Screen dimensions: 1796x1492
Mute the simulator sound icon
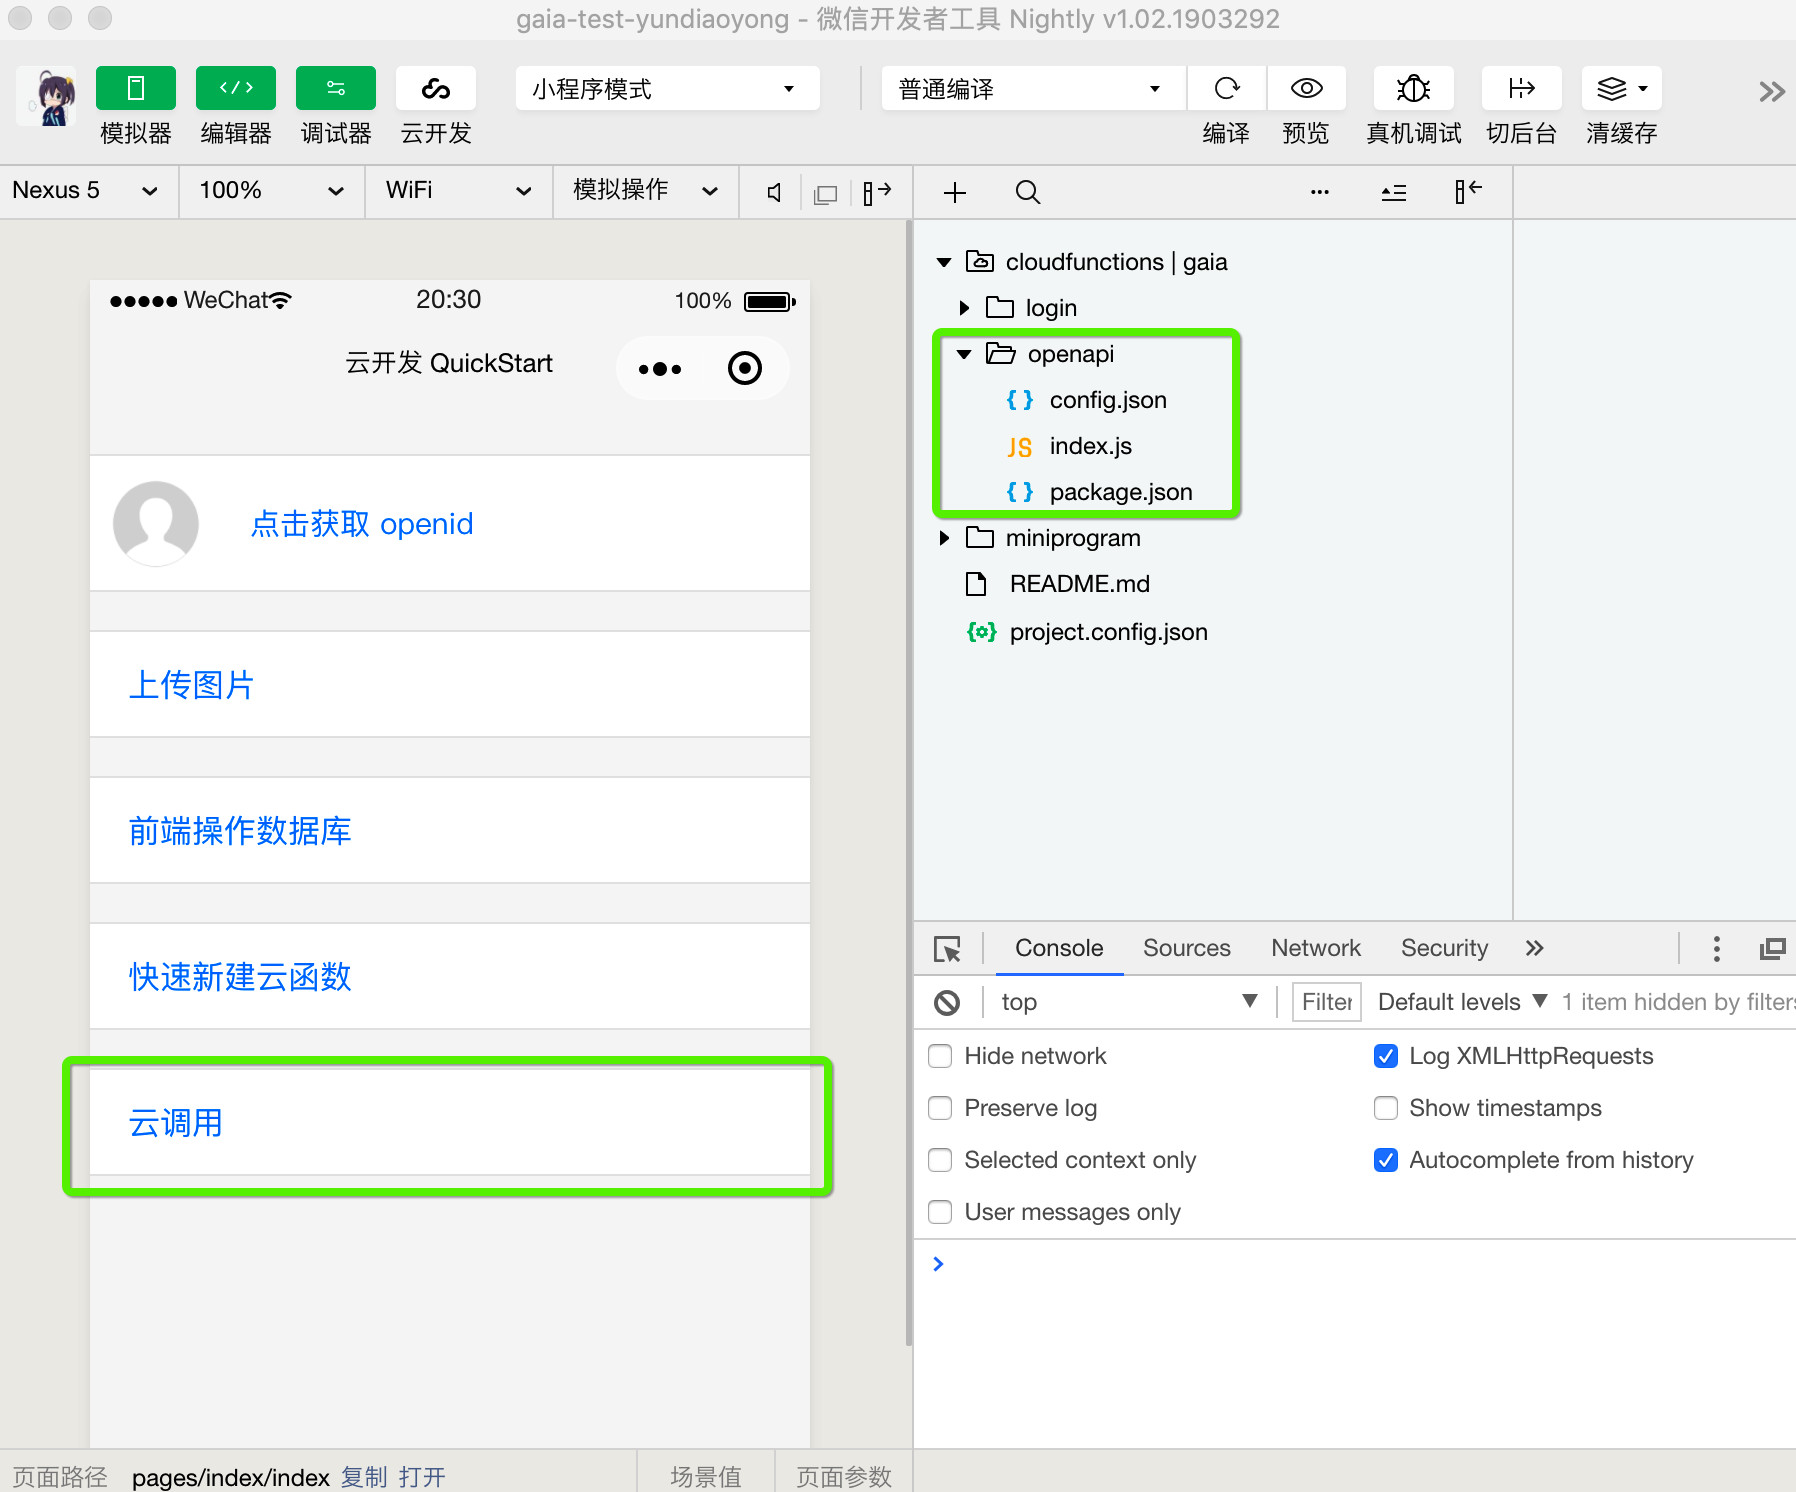774,192
